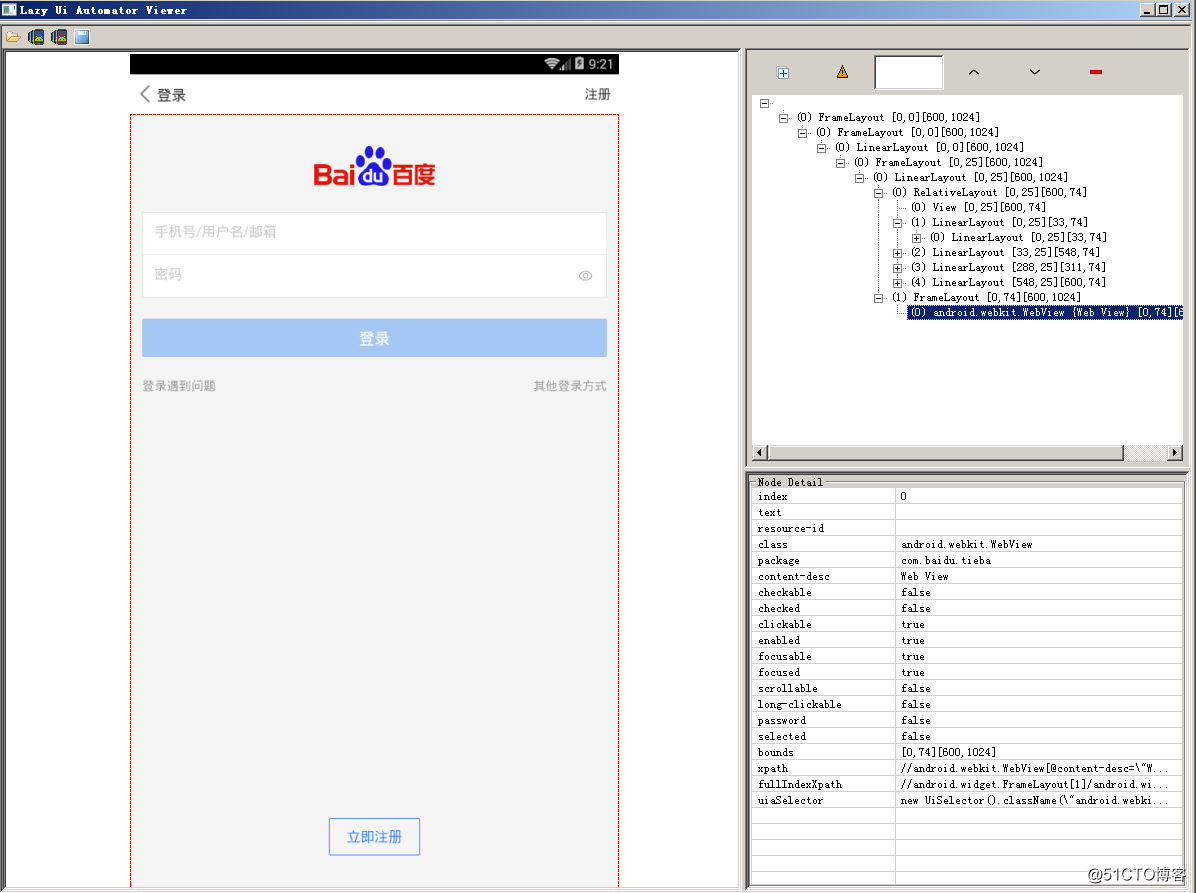Tap the 注册 link at top right
Viewport: 1196px width, 893px height.
[x=597, y=94]
